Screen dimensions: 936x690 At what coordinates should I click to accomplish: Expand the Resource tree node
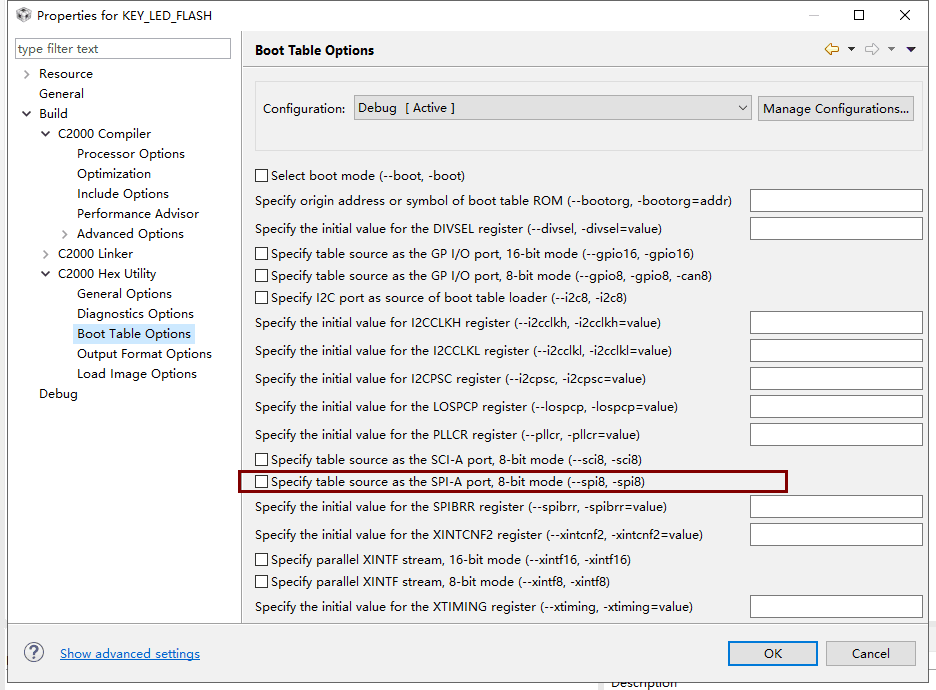pyautogui.click(x=26, y=74)
